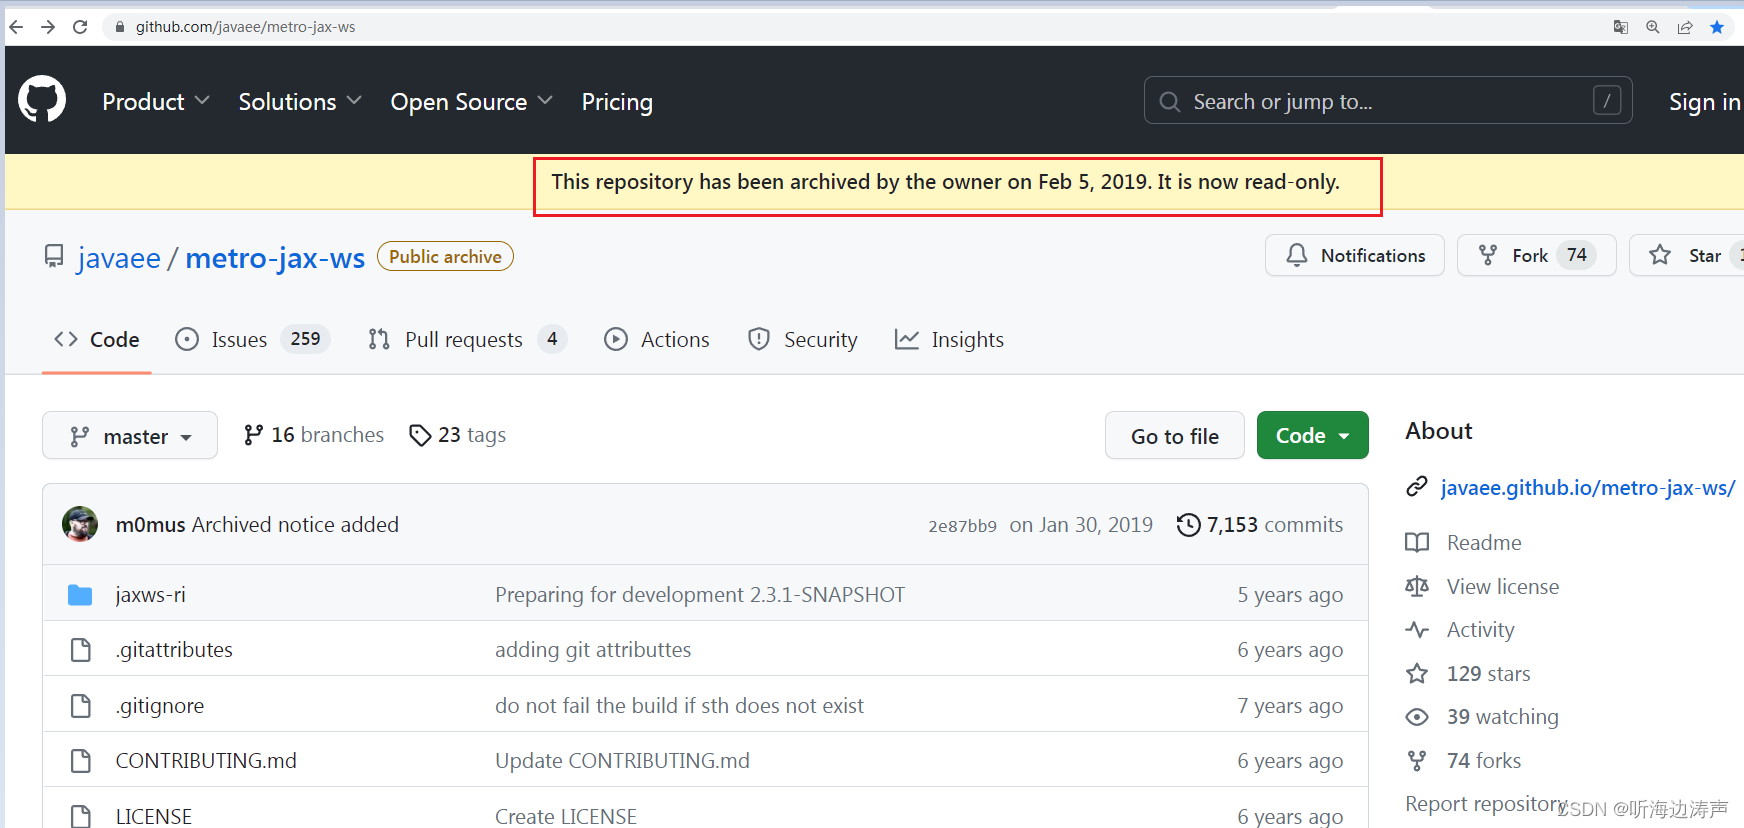Click the Report repository link
Screen dimensions: 1744x828
(x=1486, y=804)
